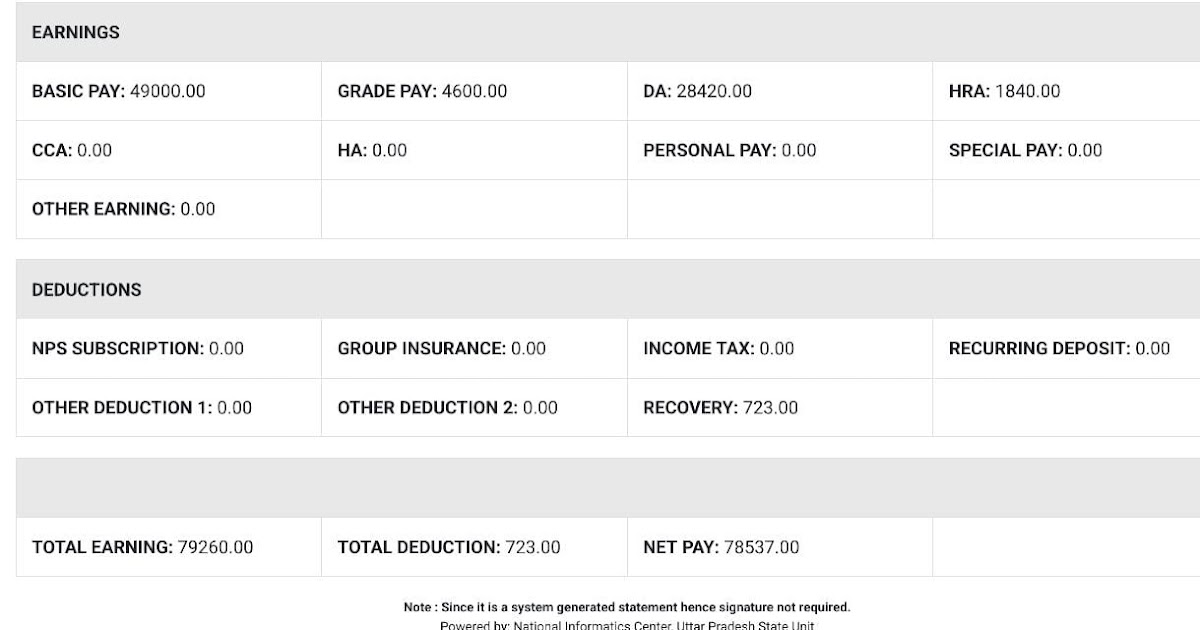Select the OTHER EARNING cell
The height and width of the screenshot is (630, 1200).
(124, 210)
